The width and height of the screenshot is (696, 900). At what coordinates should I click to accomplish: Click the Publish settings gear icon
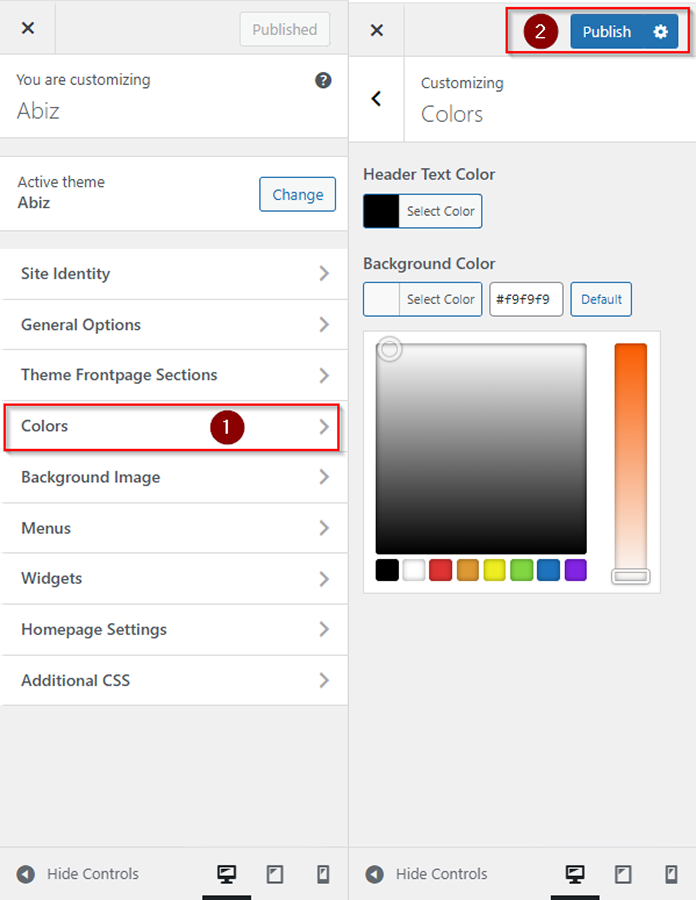click(660, 32)
